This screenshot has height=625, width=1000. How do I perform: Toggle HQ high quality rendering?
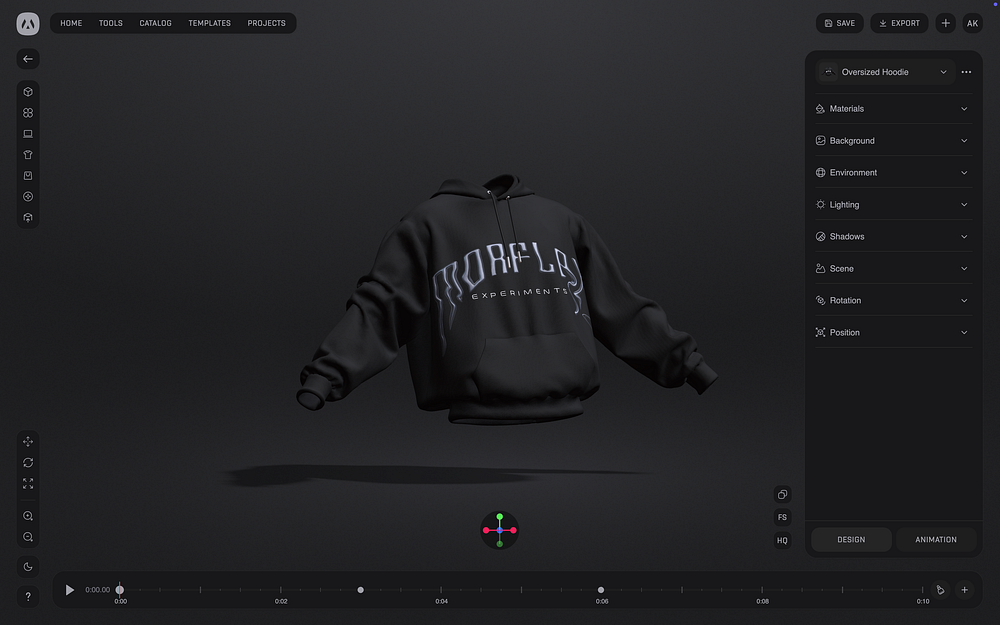coord(783,540)
